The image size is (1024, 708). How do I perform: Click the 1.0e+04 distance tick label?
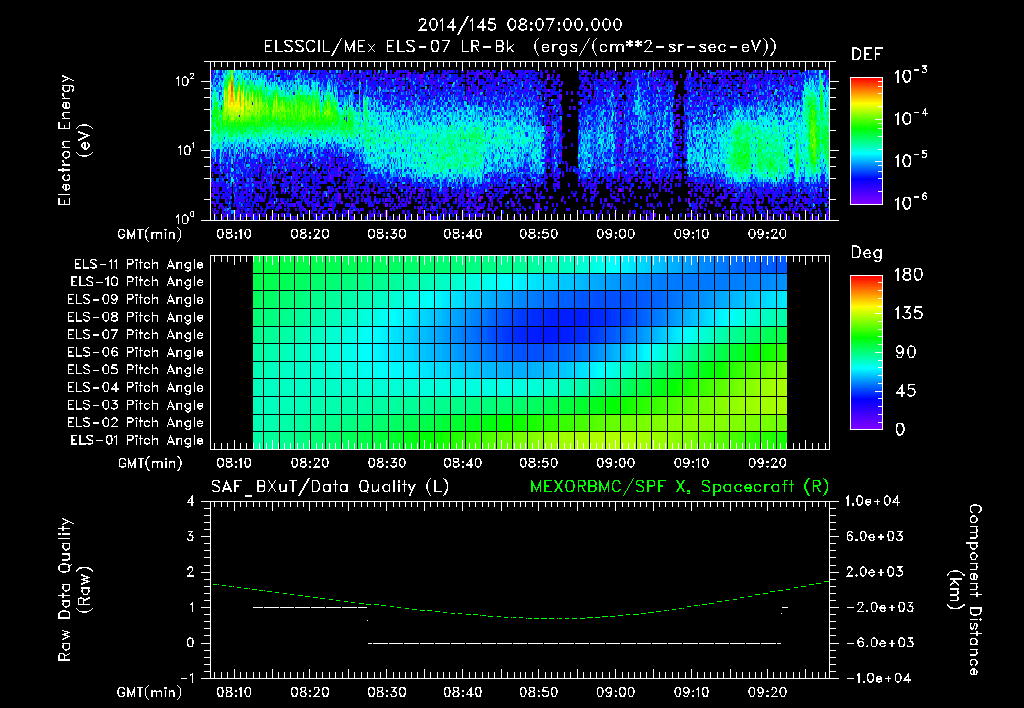[x=872, y=501]
